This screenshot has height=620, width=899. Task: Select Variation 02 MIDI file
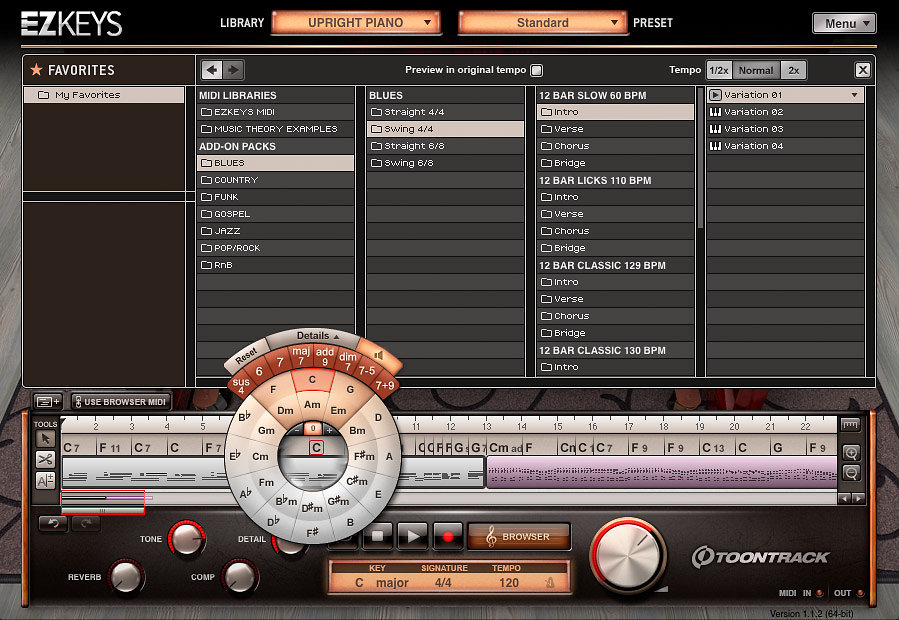click(x=785, y=112)
